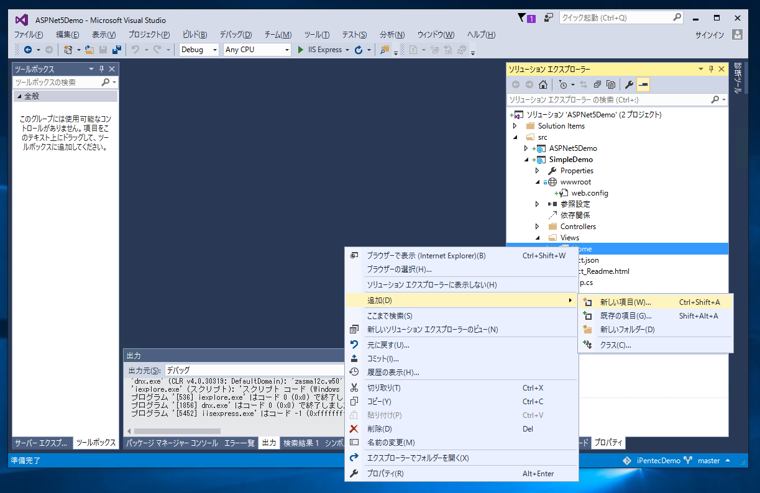Click the サインイン link

pos(710,35)
